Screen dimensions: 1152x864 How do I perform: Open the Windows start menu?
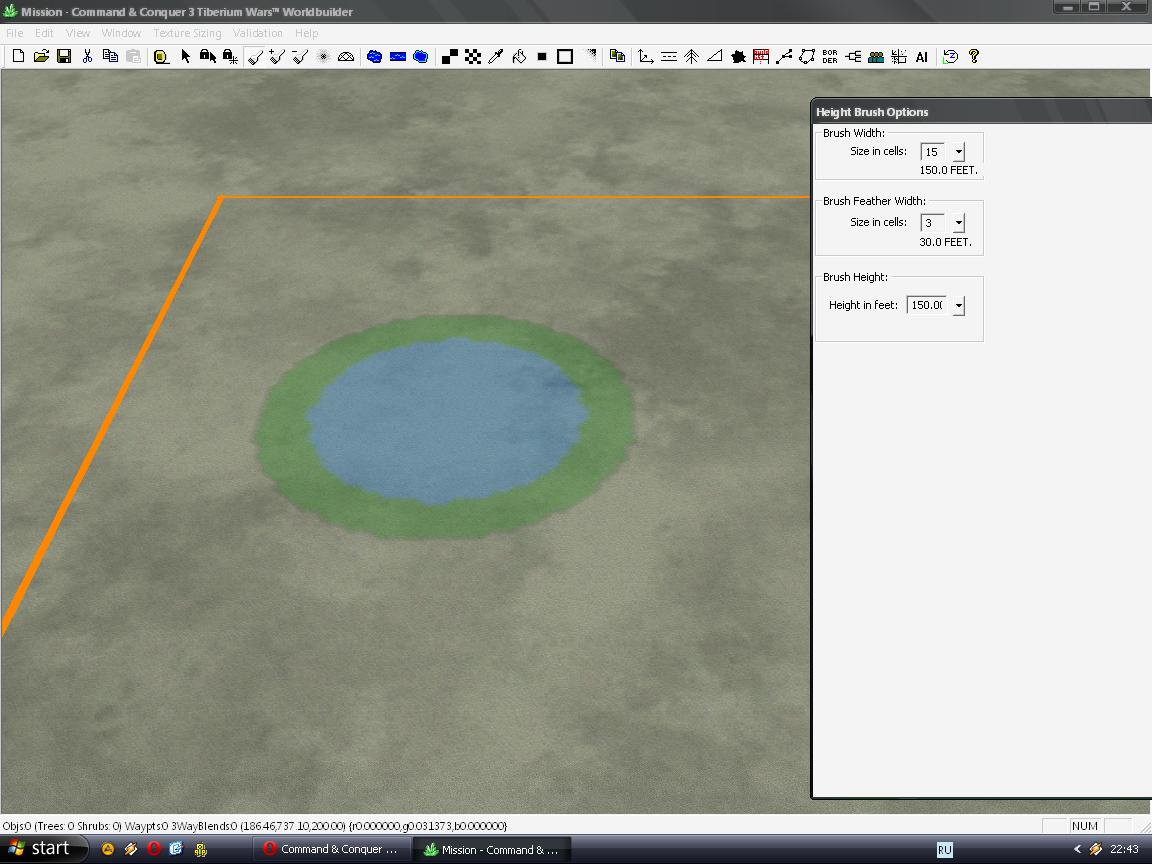click(43, 849)
